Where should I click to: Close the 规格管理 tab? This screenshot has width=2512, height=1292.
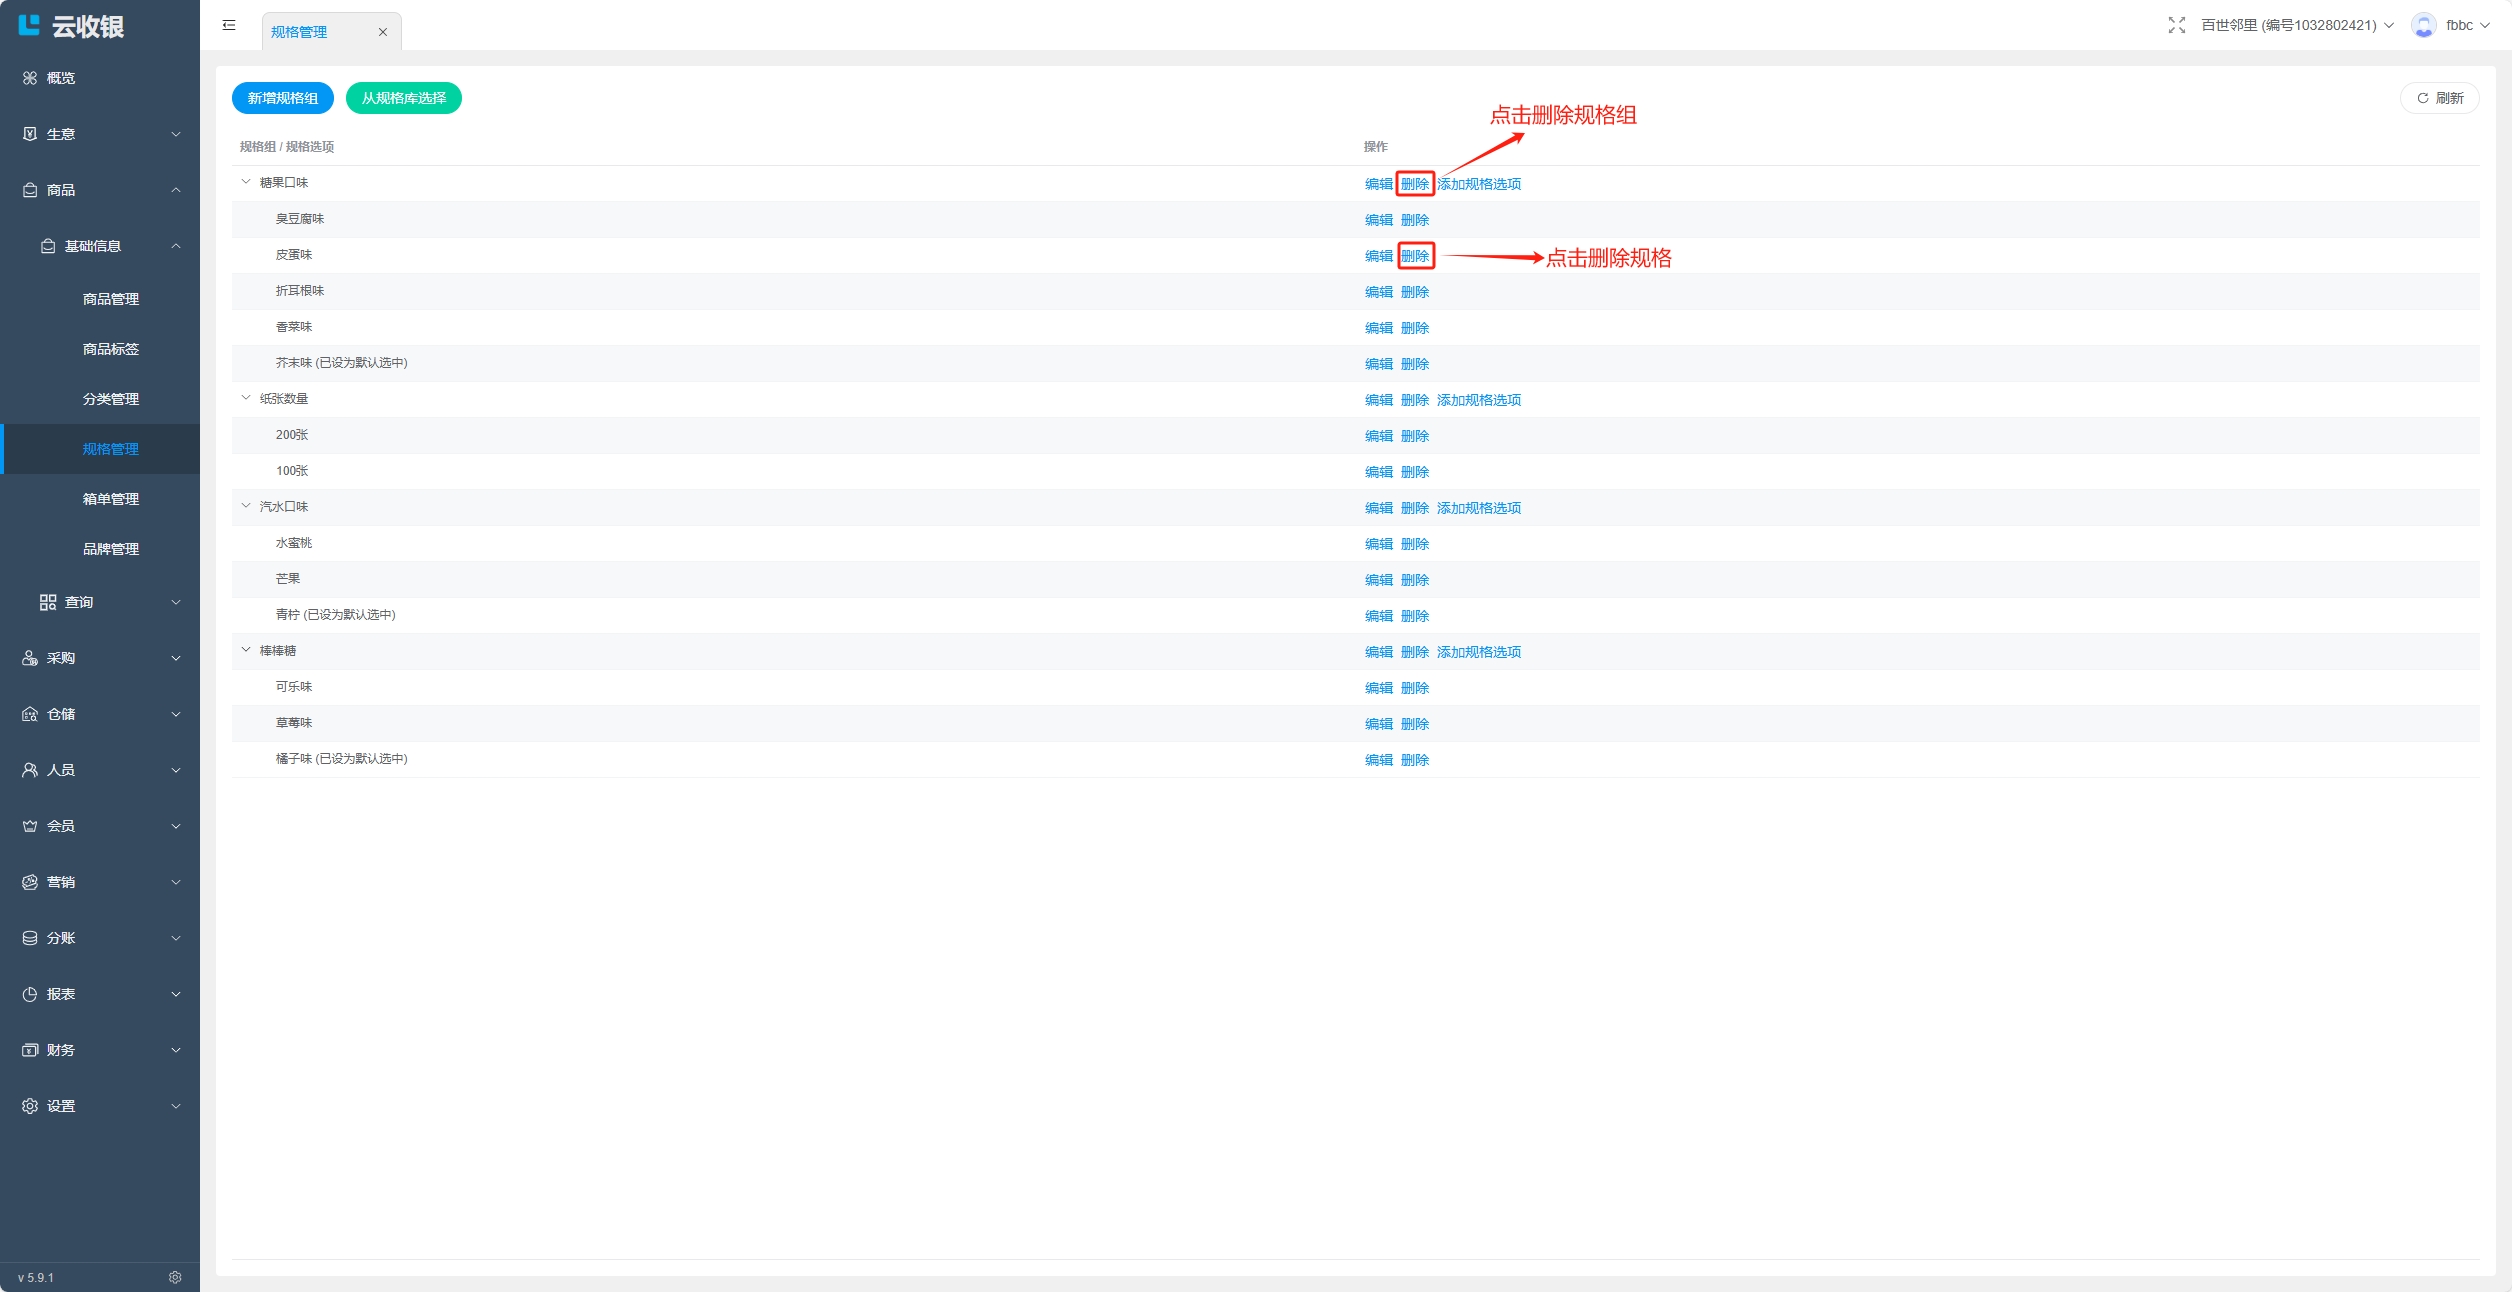point(383,32)
